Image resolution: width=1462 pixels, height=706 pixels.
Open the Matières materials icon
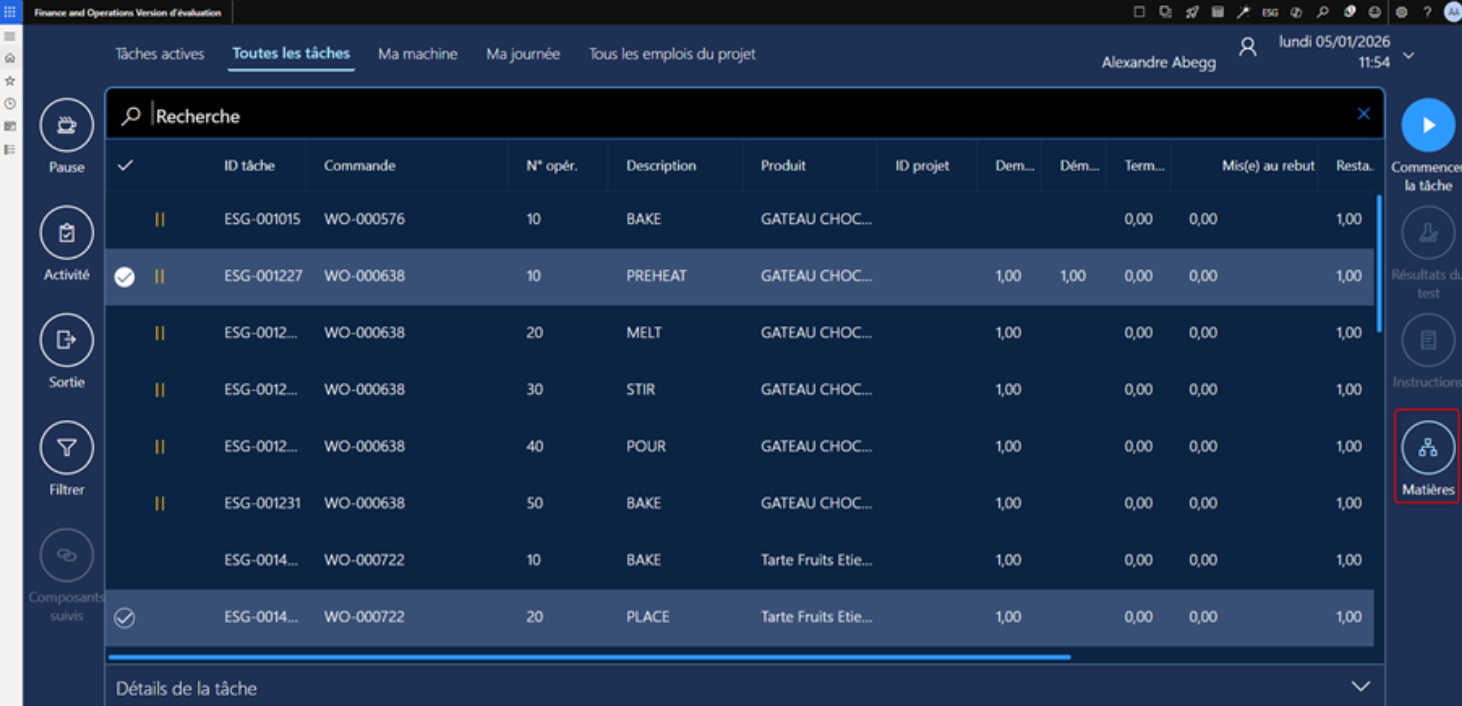[x=1427, y=449]
